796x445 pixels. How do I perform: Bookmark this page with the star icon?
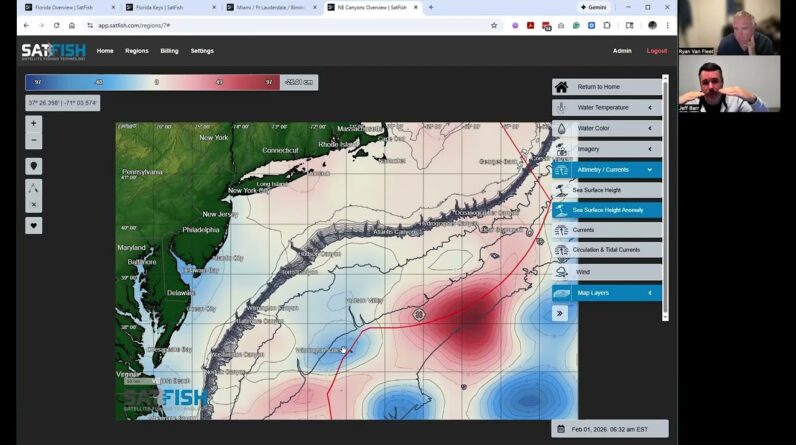coord(494,25)
